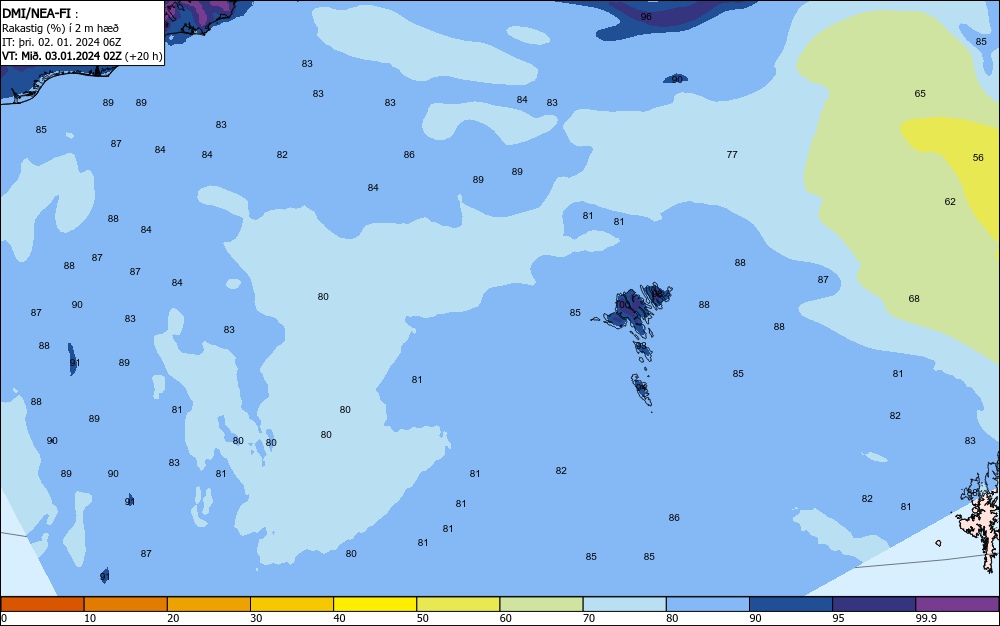Screen dimensions: 1000x626
Task: Click the 80–90 medium blue legend swatch
Action: tap(708, 604)
